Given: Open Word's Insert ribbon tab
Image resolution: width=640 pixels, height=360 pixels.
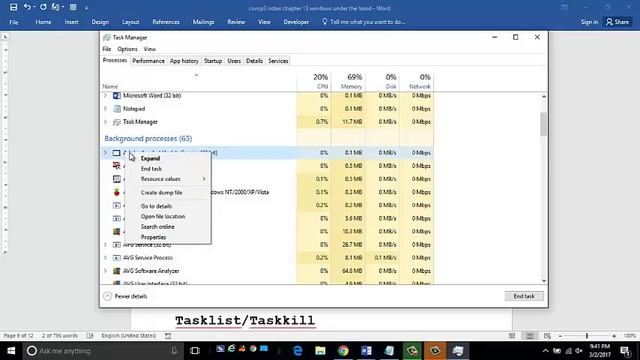Looking at the screenshot, I should click(x=71, y=22).
